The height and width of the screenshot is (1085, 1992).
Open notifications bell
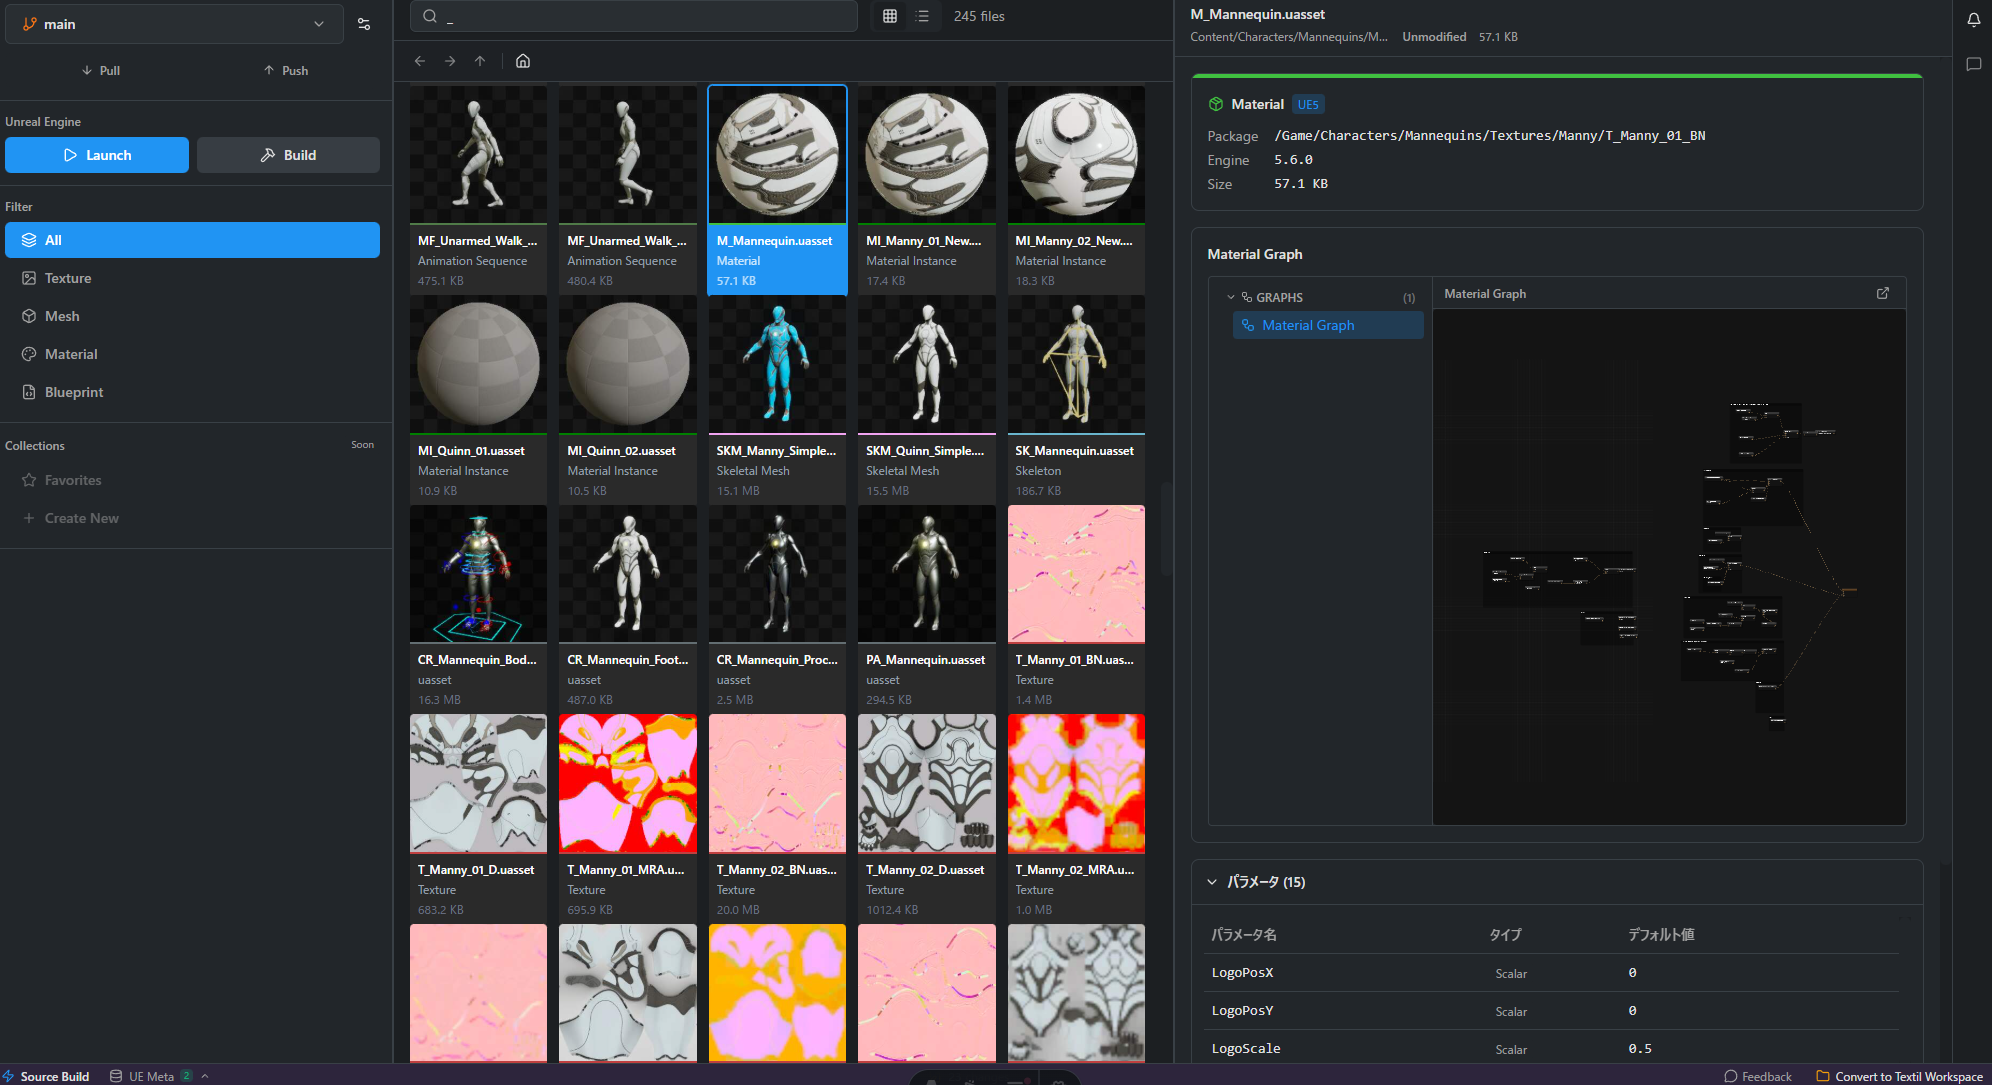click(1973, 20)
